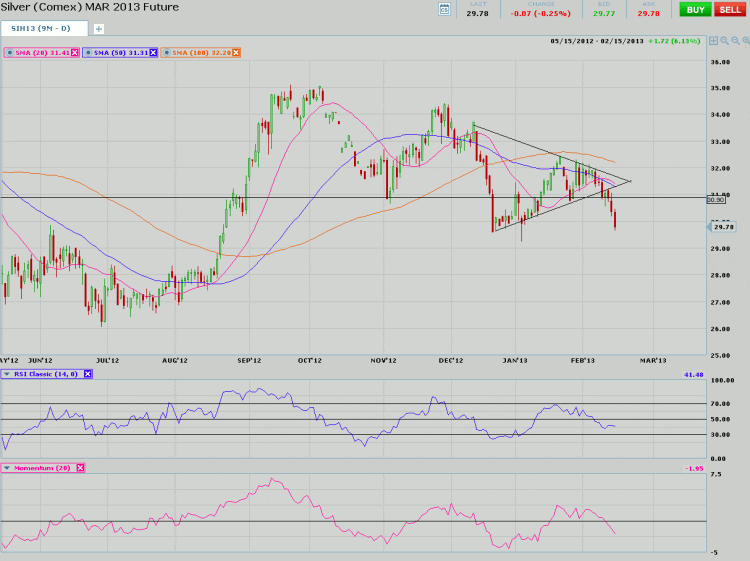
Task: Click the 30.90 price marker on axis
Action: click(715, 200)
